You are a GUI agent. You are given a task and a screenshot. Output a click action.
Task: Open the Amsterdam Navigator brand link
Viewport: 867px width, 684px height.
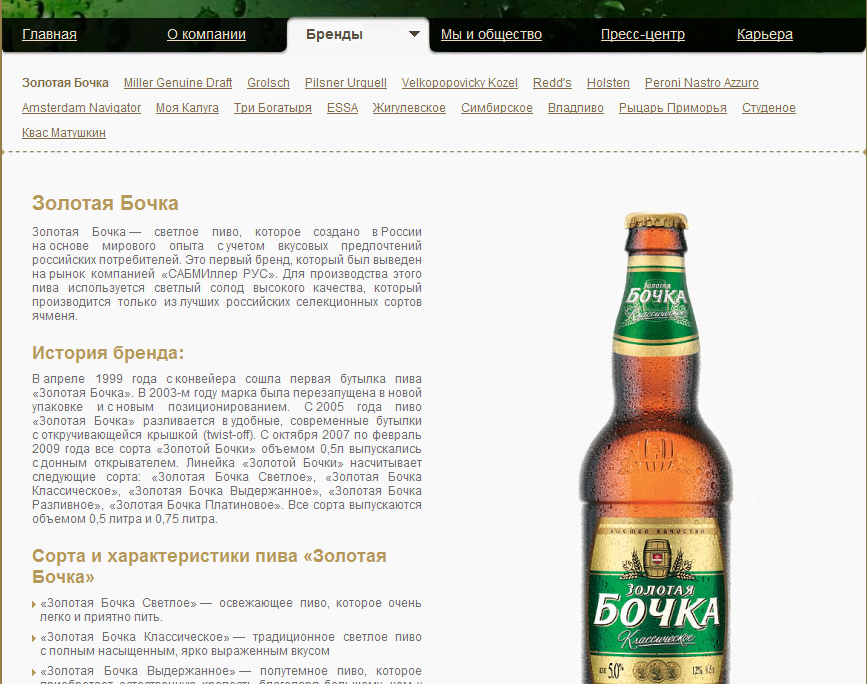81,108
